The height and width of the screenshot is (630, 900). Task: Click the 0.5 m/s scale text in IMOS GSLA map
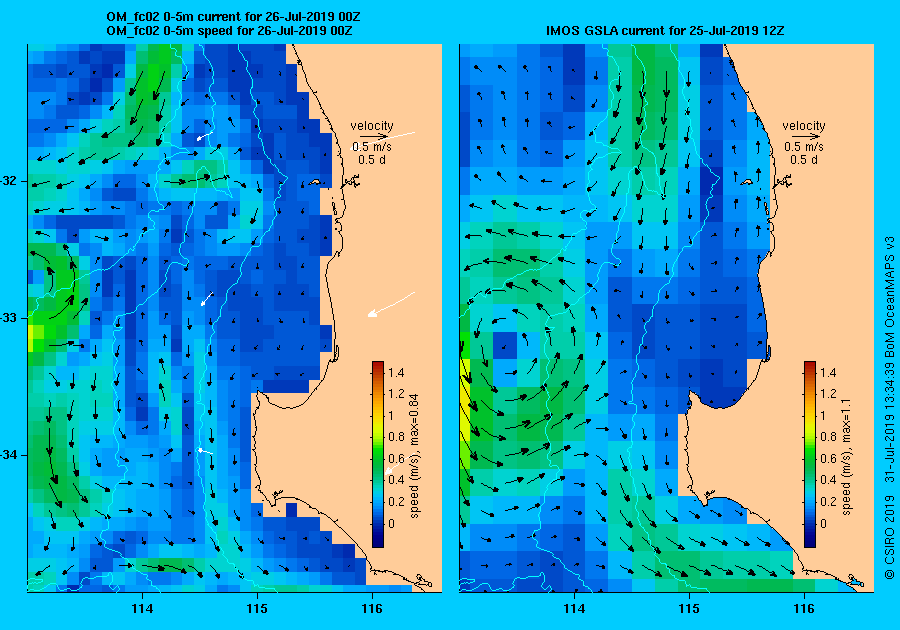804,147
